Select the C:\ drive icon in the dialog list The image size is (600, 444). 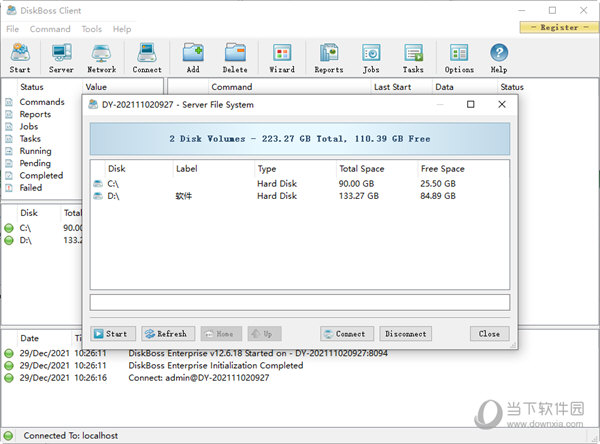point(98,184)
